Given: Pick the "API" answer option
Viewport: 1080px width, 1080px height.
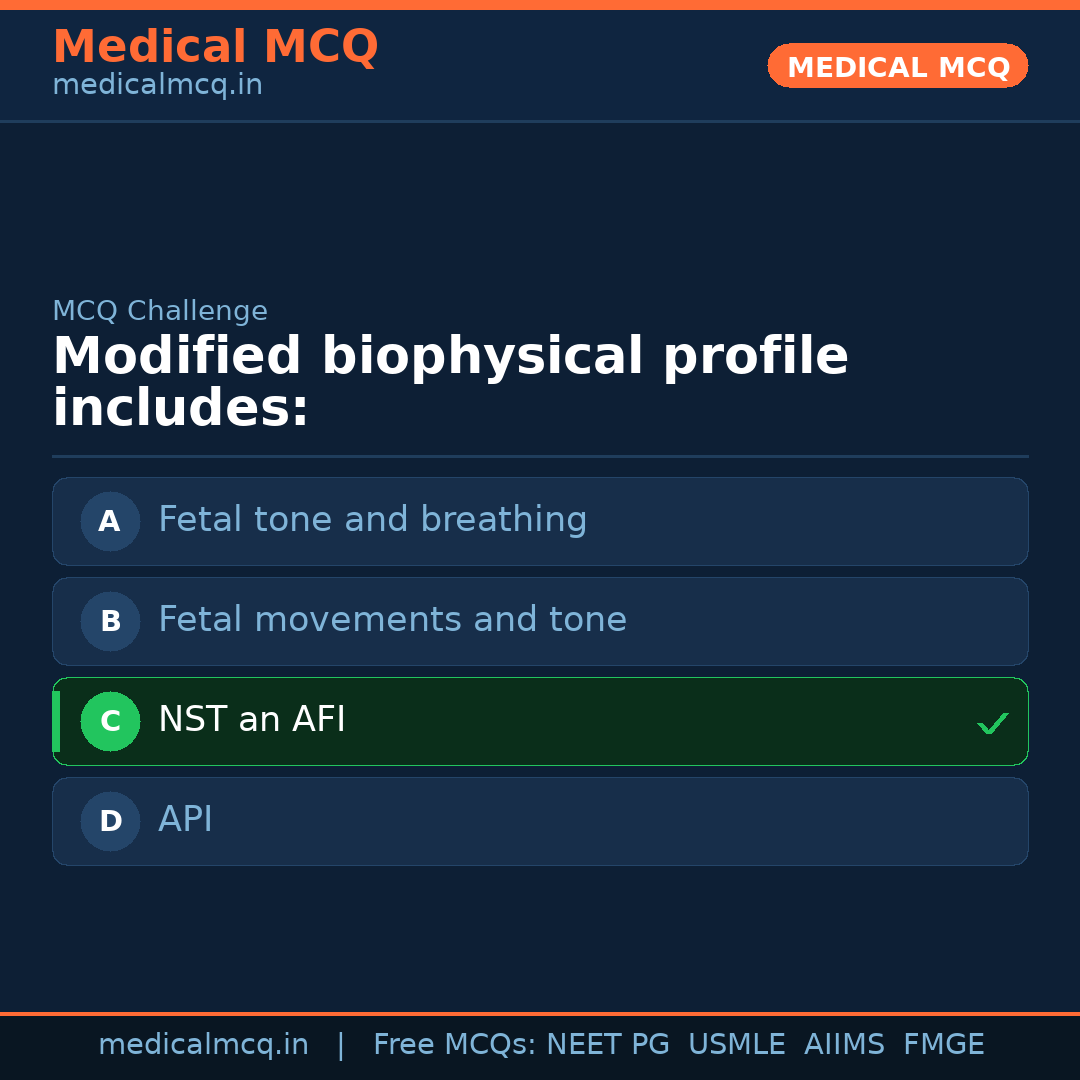Looking at the screenshot, I should 186,820.
